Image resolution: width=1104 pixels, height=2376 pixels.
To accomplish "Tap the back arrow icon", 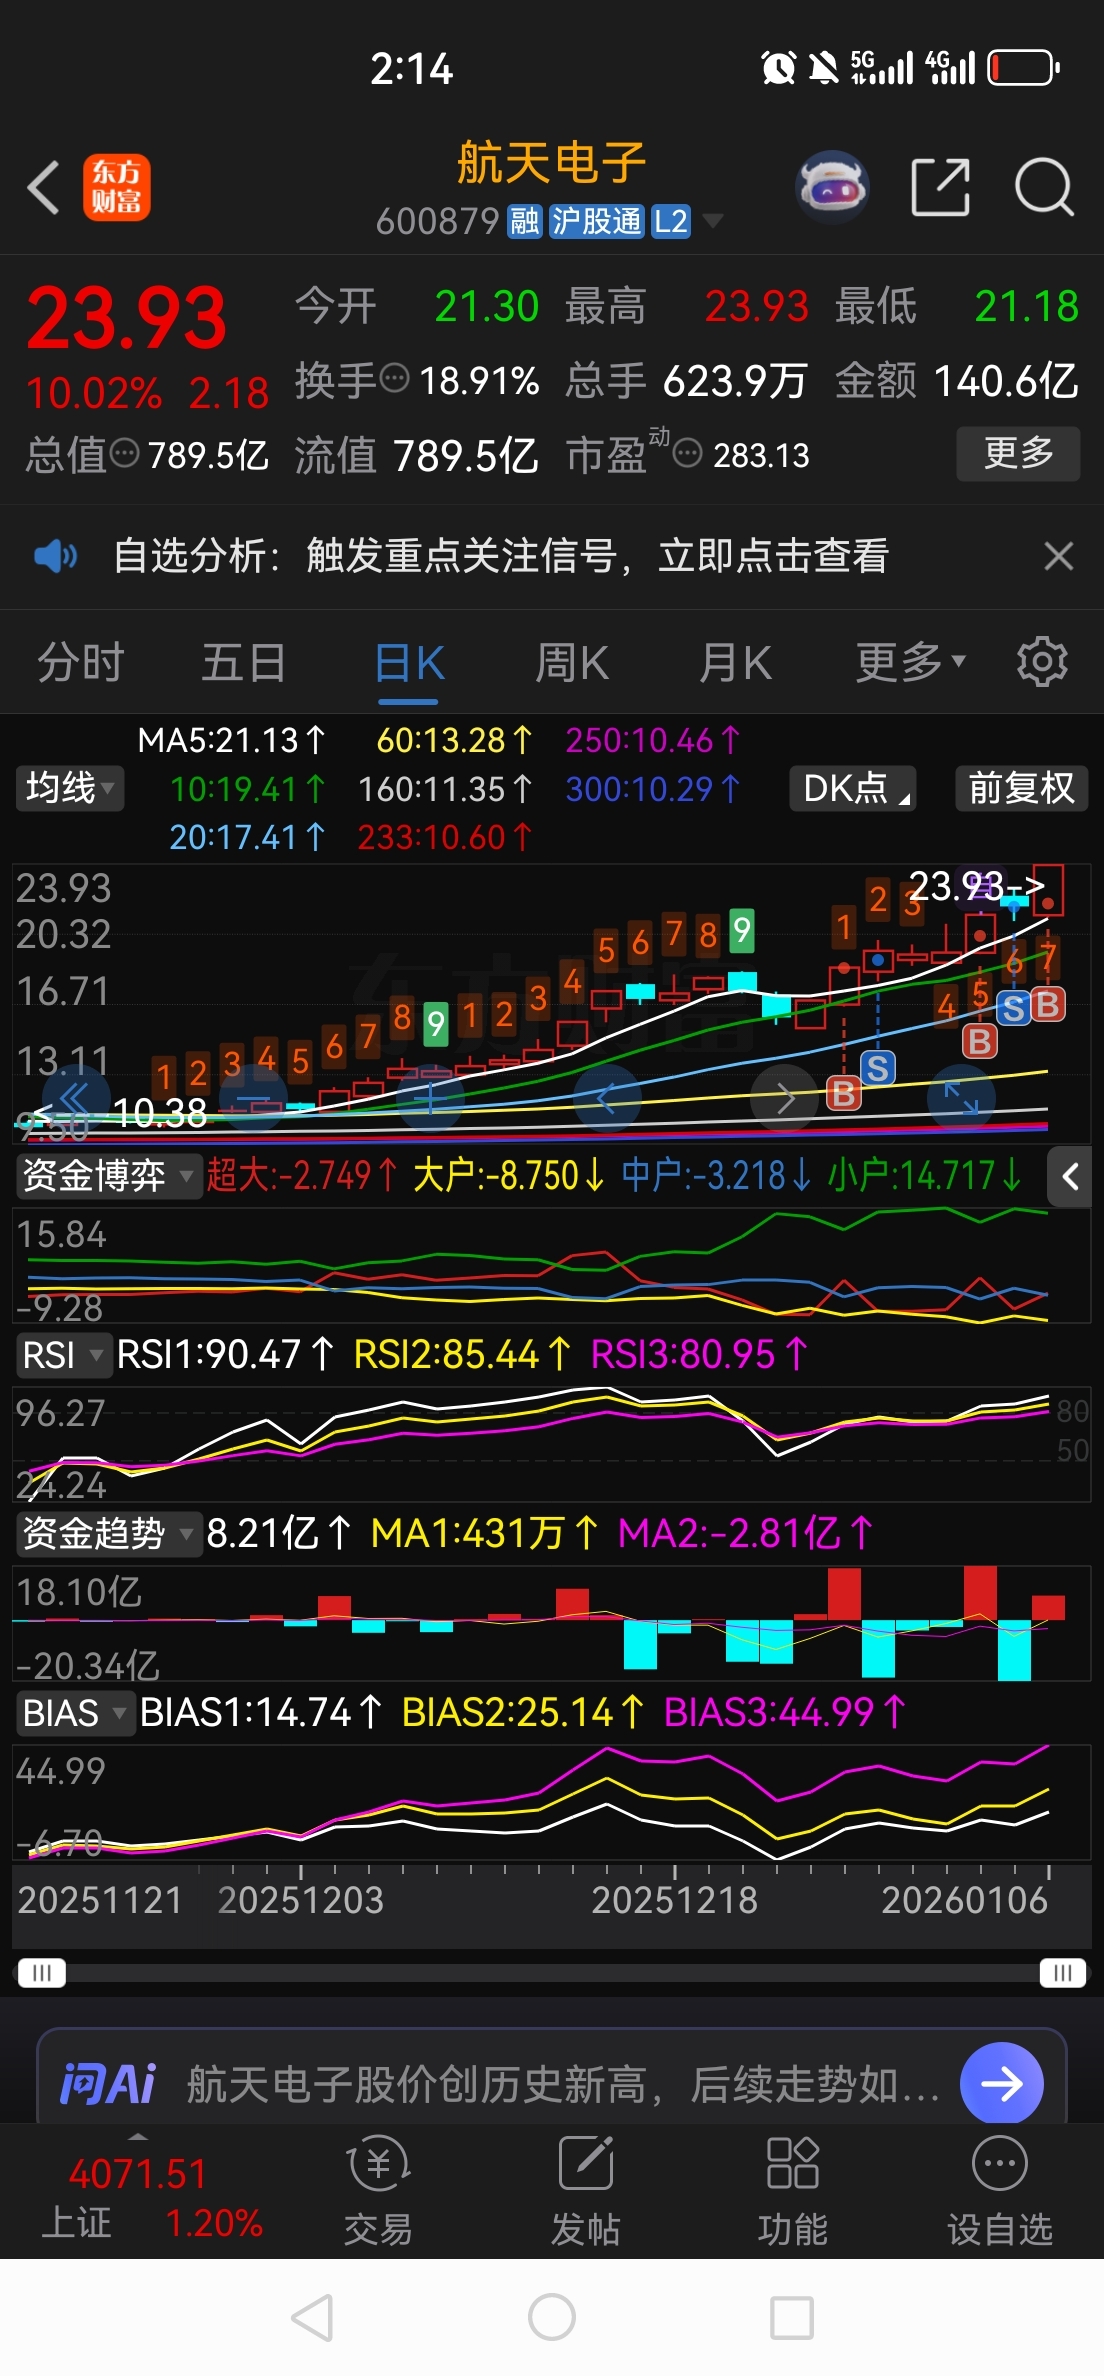I will [44, 187].
